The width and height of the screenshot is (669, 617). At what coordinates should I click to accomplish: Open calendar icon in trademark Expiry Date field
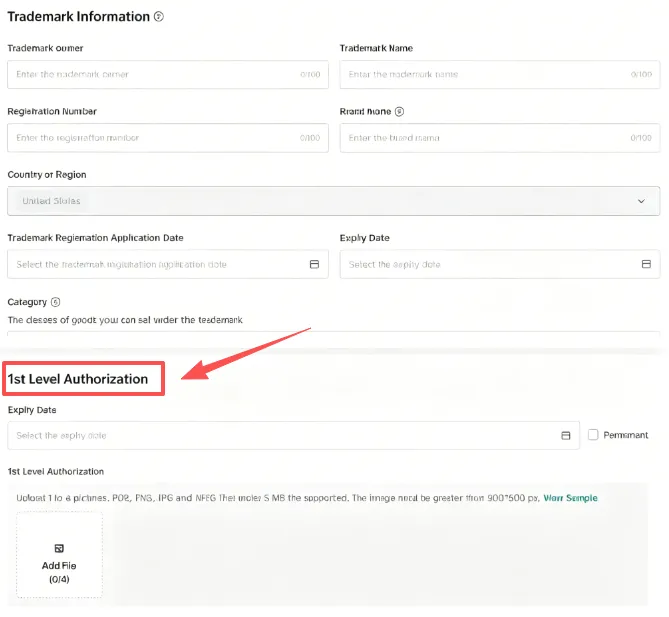(646, 265)
